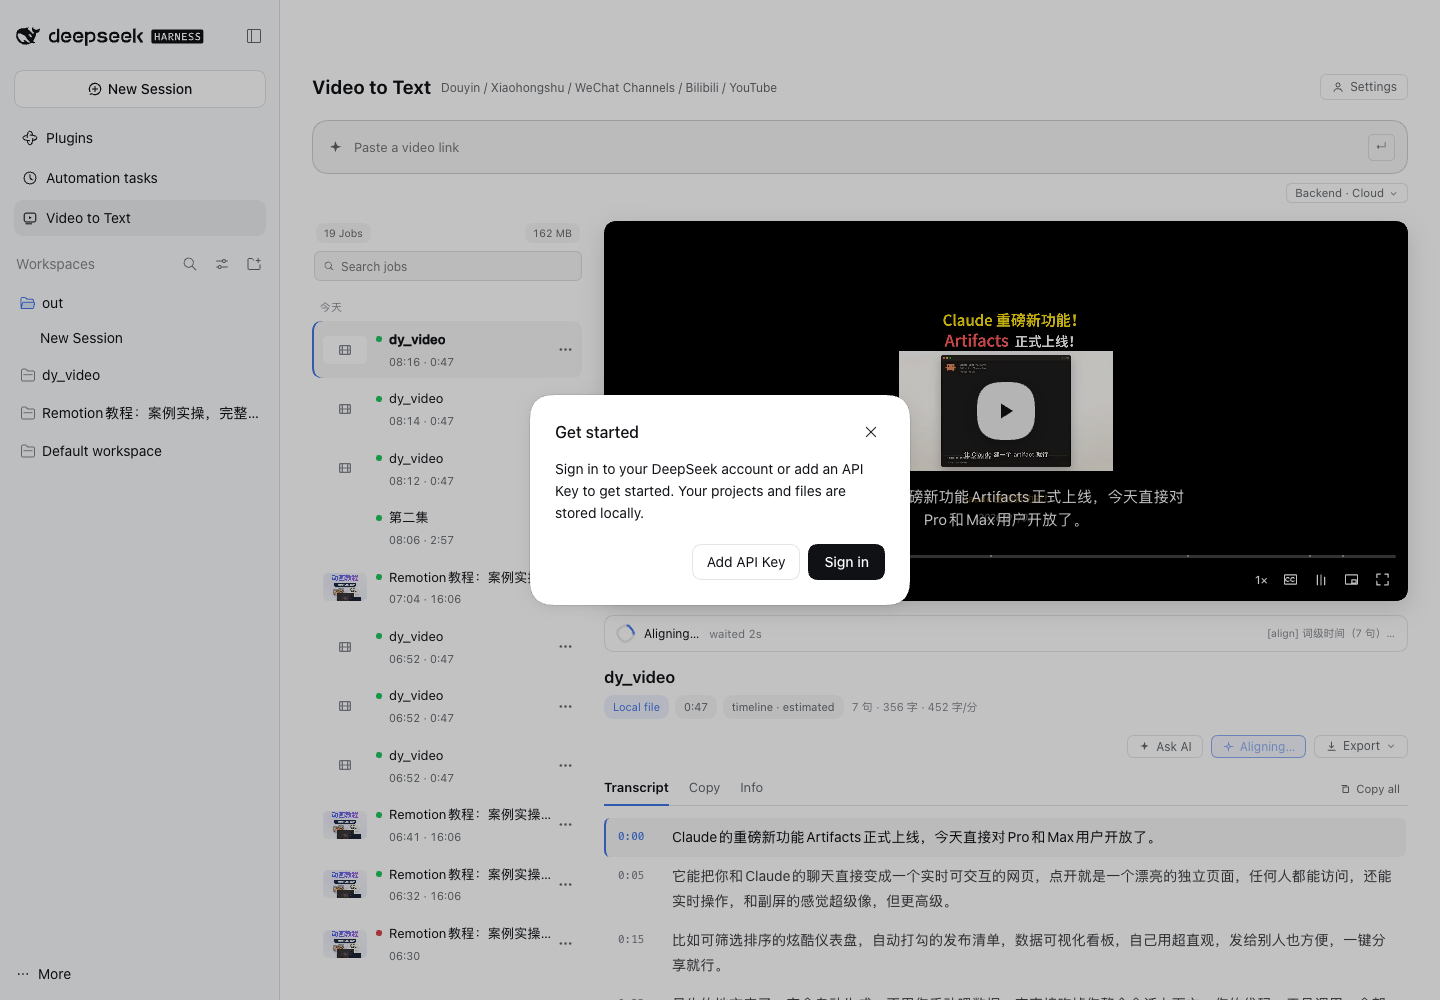The width and height of the screenshot is (1440, 1000).
Task: Collapse the sidebar with the panel icon
Action: 254,36
